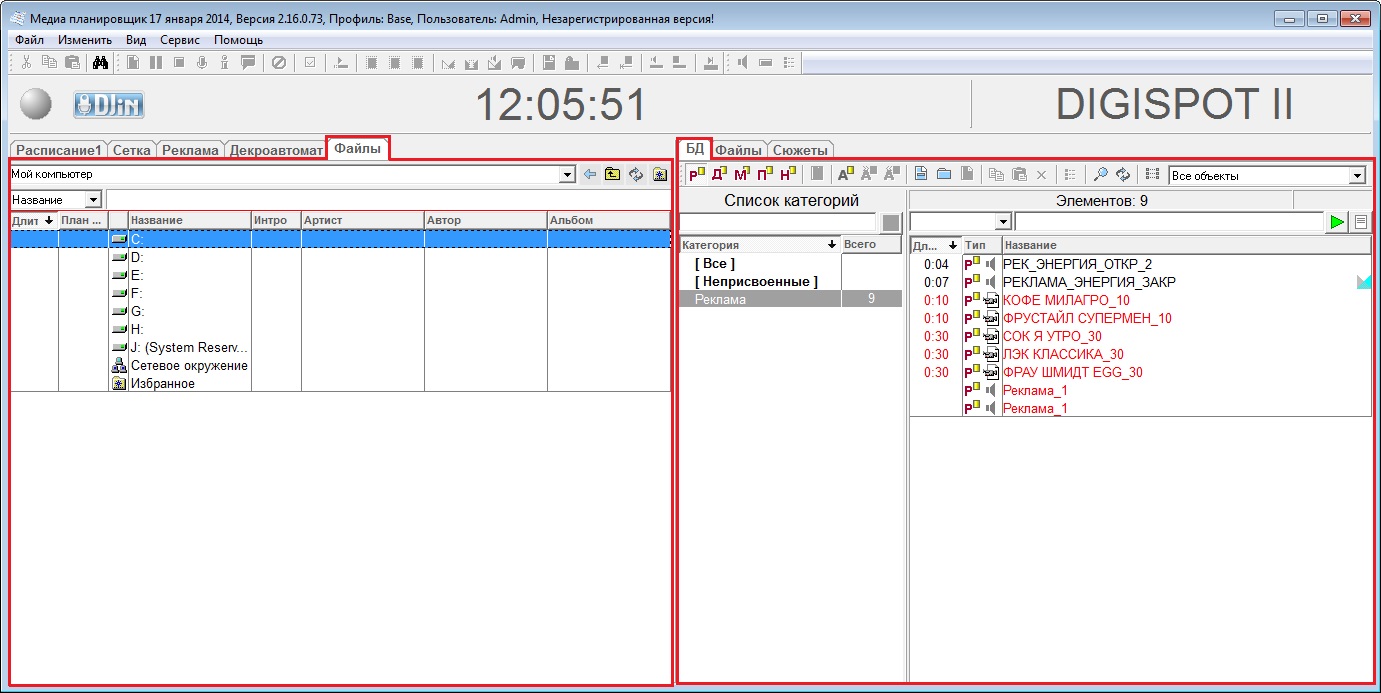Open the Вид menu
This screenshot has width=1381, height=693.
pos(136,40)
